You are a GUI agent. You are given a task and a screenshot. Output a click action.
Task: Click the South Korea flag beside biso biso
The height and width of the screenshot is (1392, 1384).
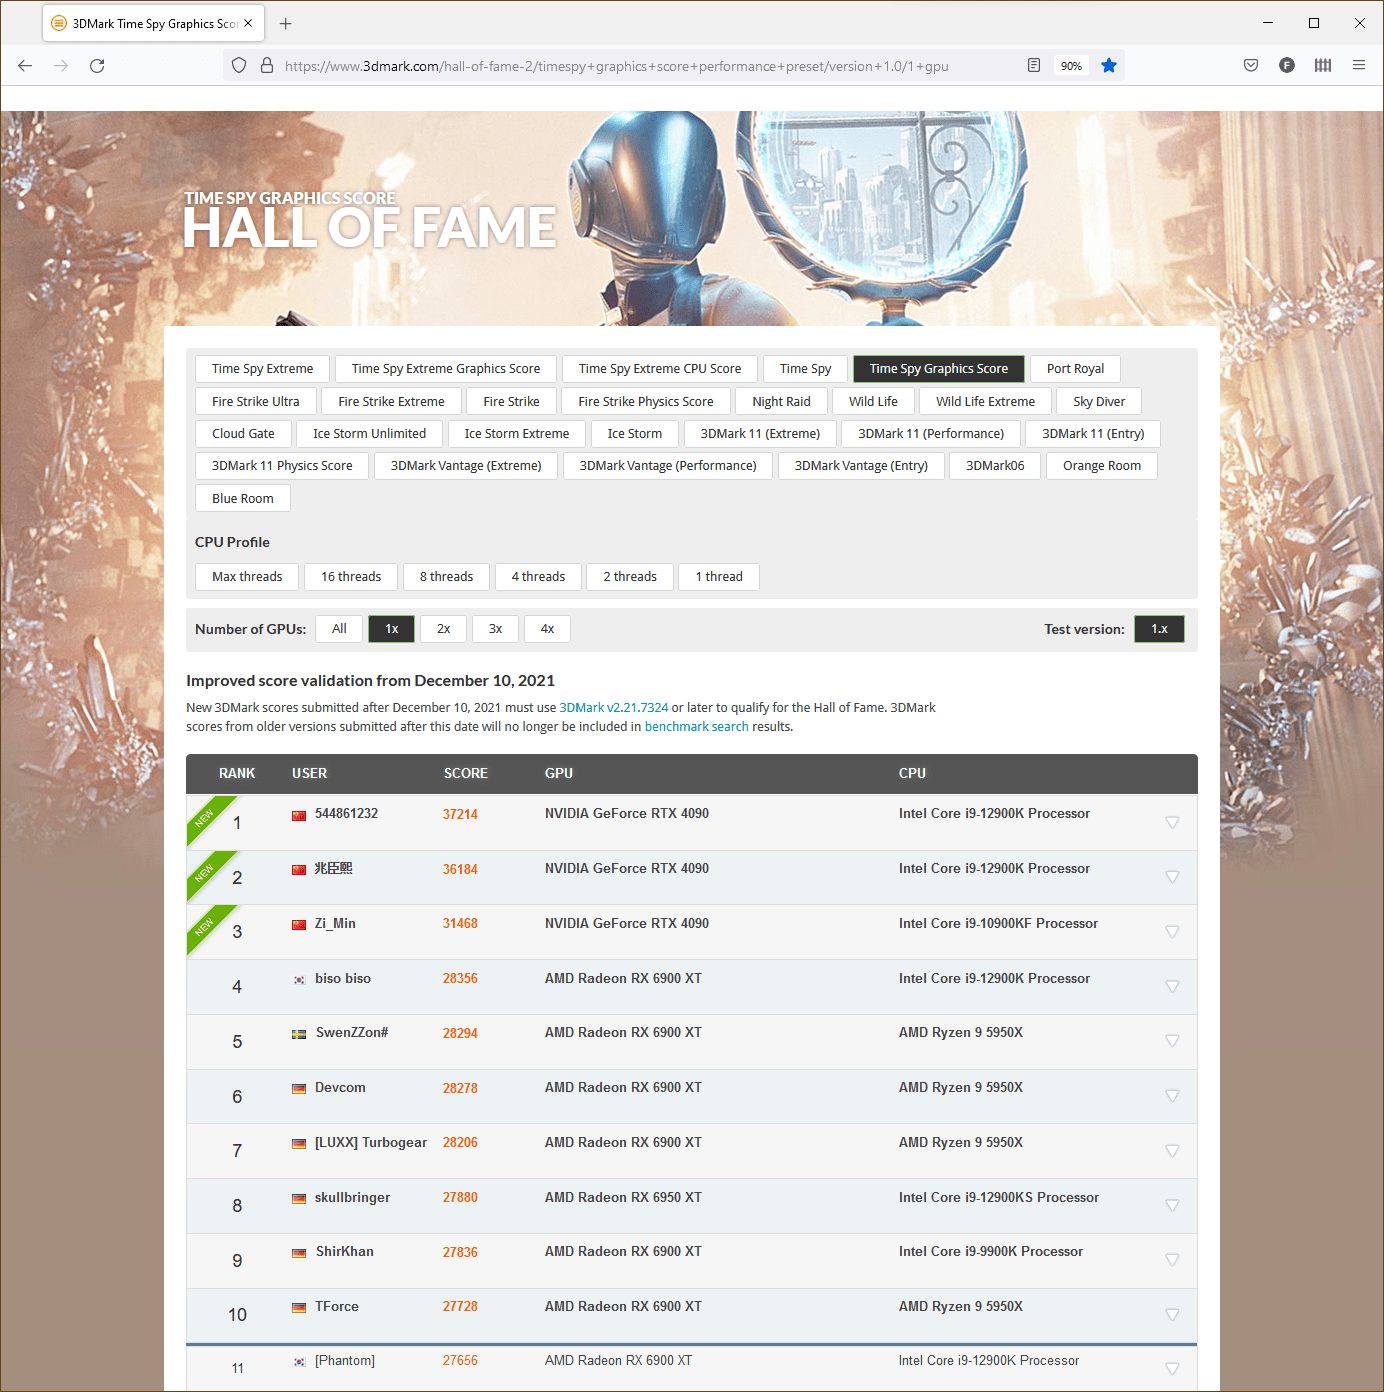point(299,980)
